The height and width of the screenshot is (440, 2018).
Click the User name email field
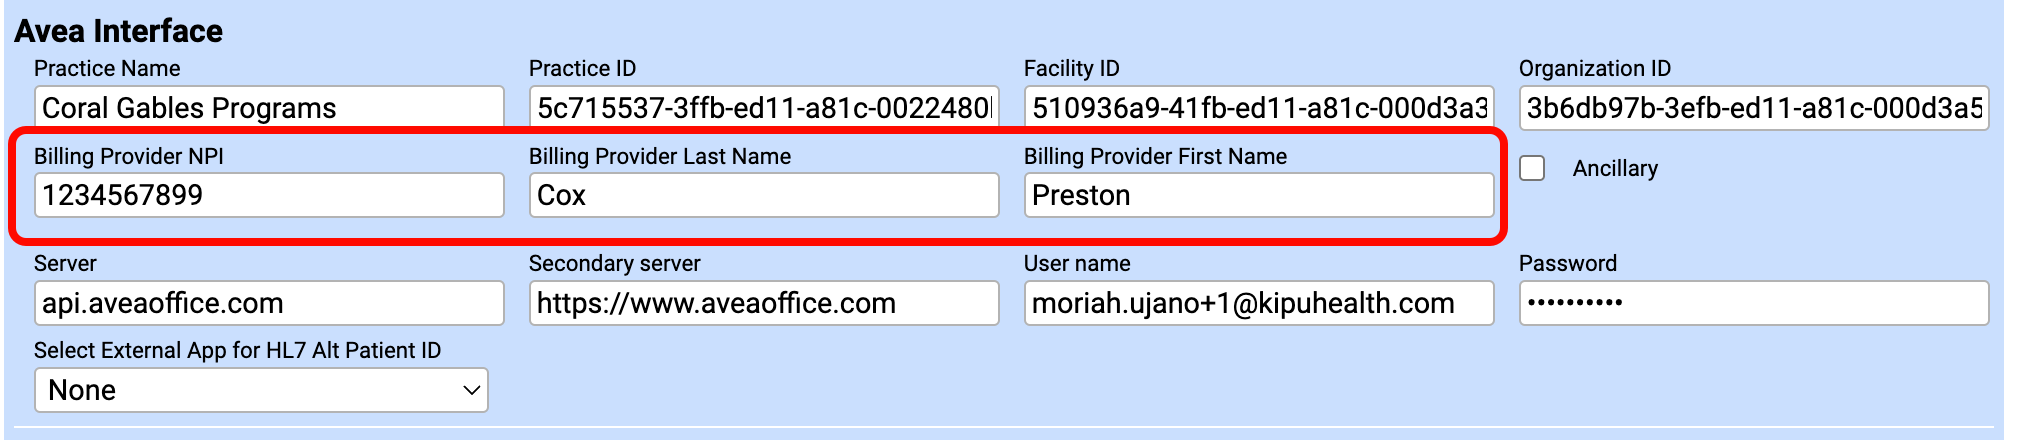click(x=1258, y=303)
